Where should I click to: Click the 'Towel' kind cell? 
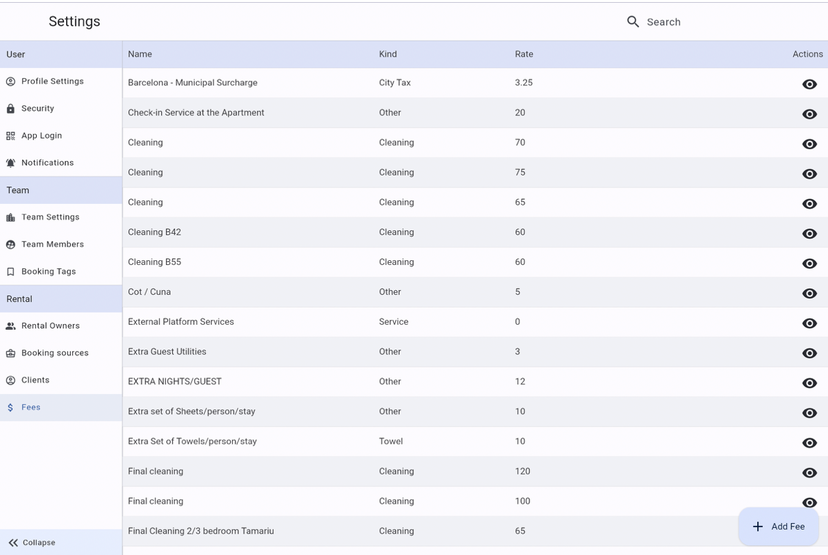391,441
